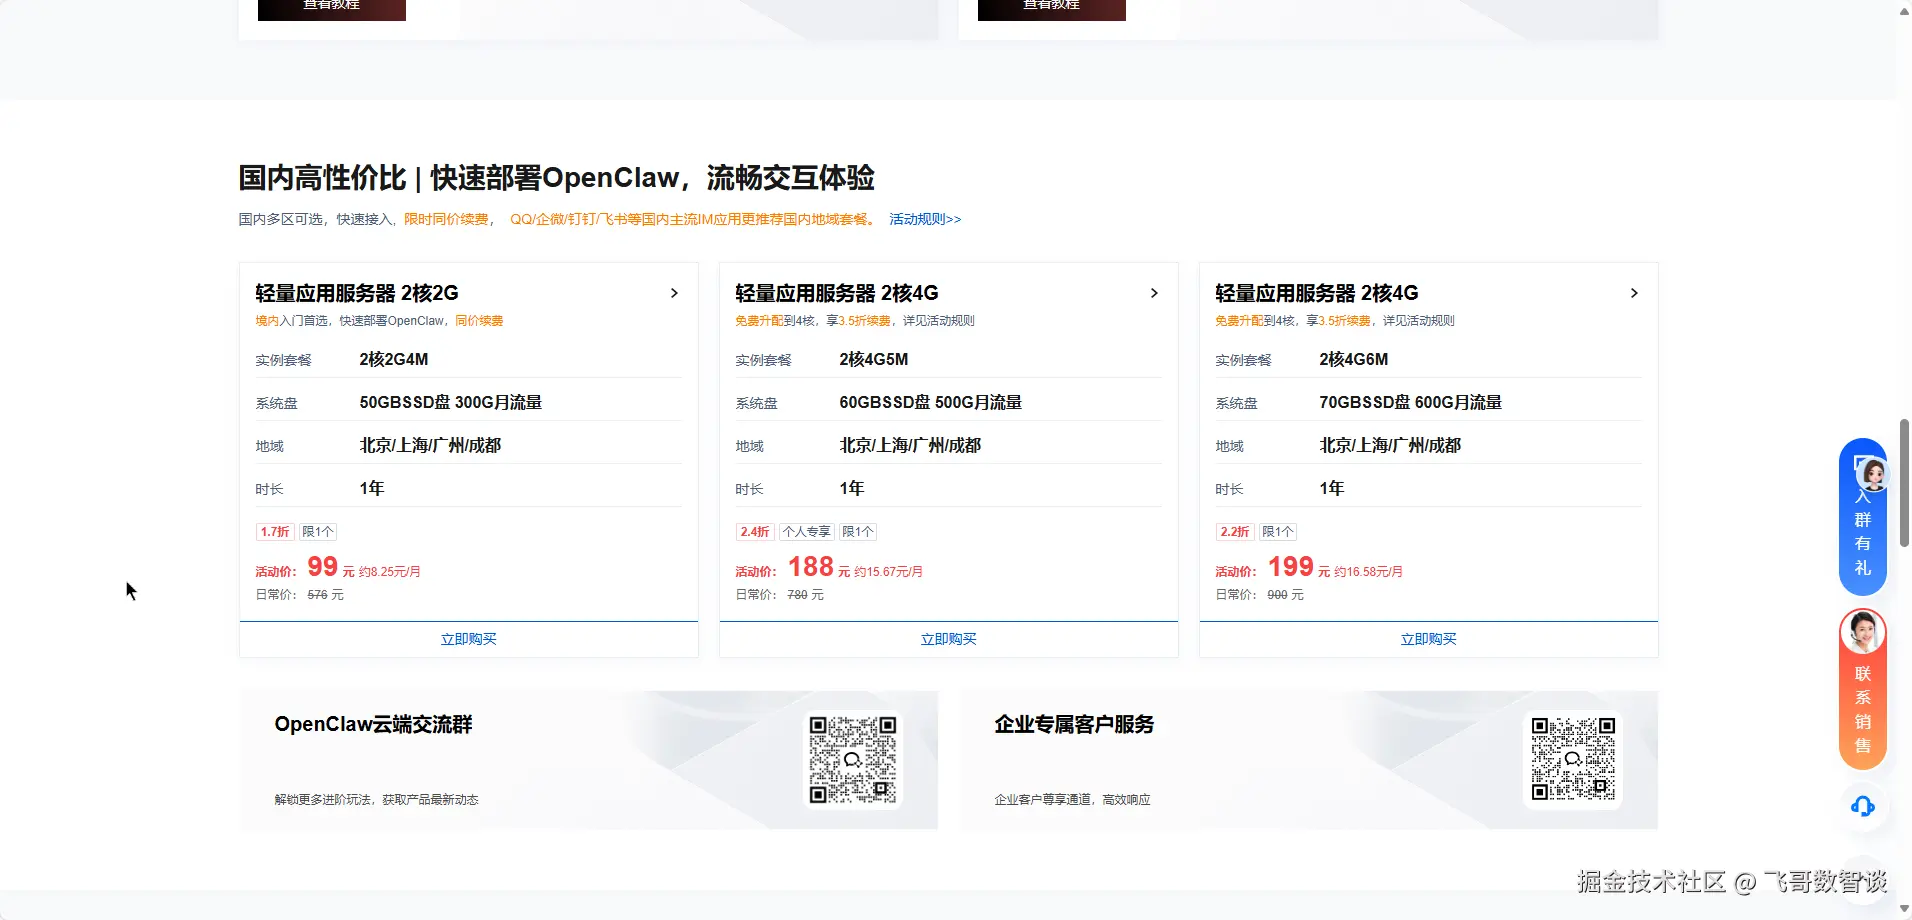Click the 企业客户尊享通道，高效响应 text
The width and height of the screenshot is (1912, 920).
(x=1073, y=800)
